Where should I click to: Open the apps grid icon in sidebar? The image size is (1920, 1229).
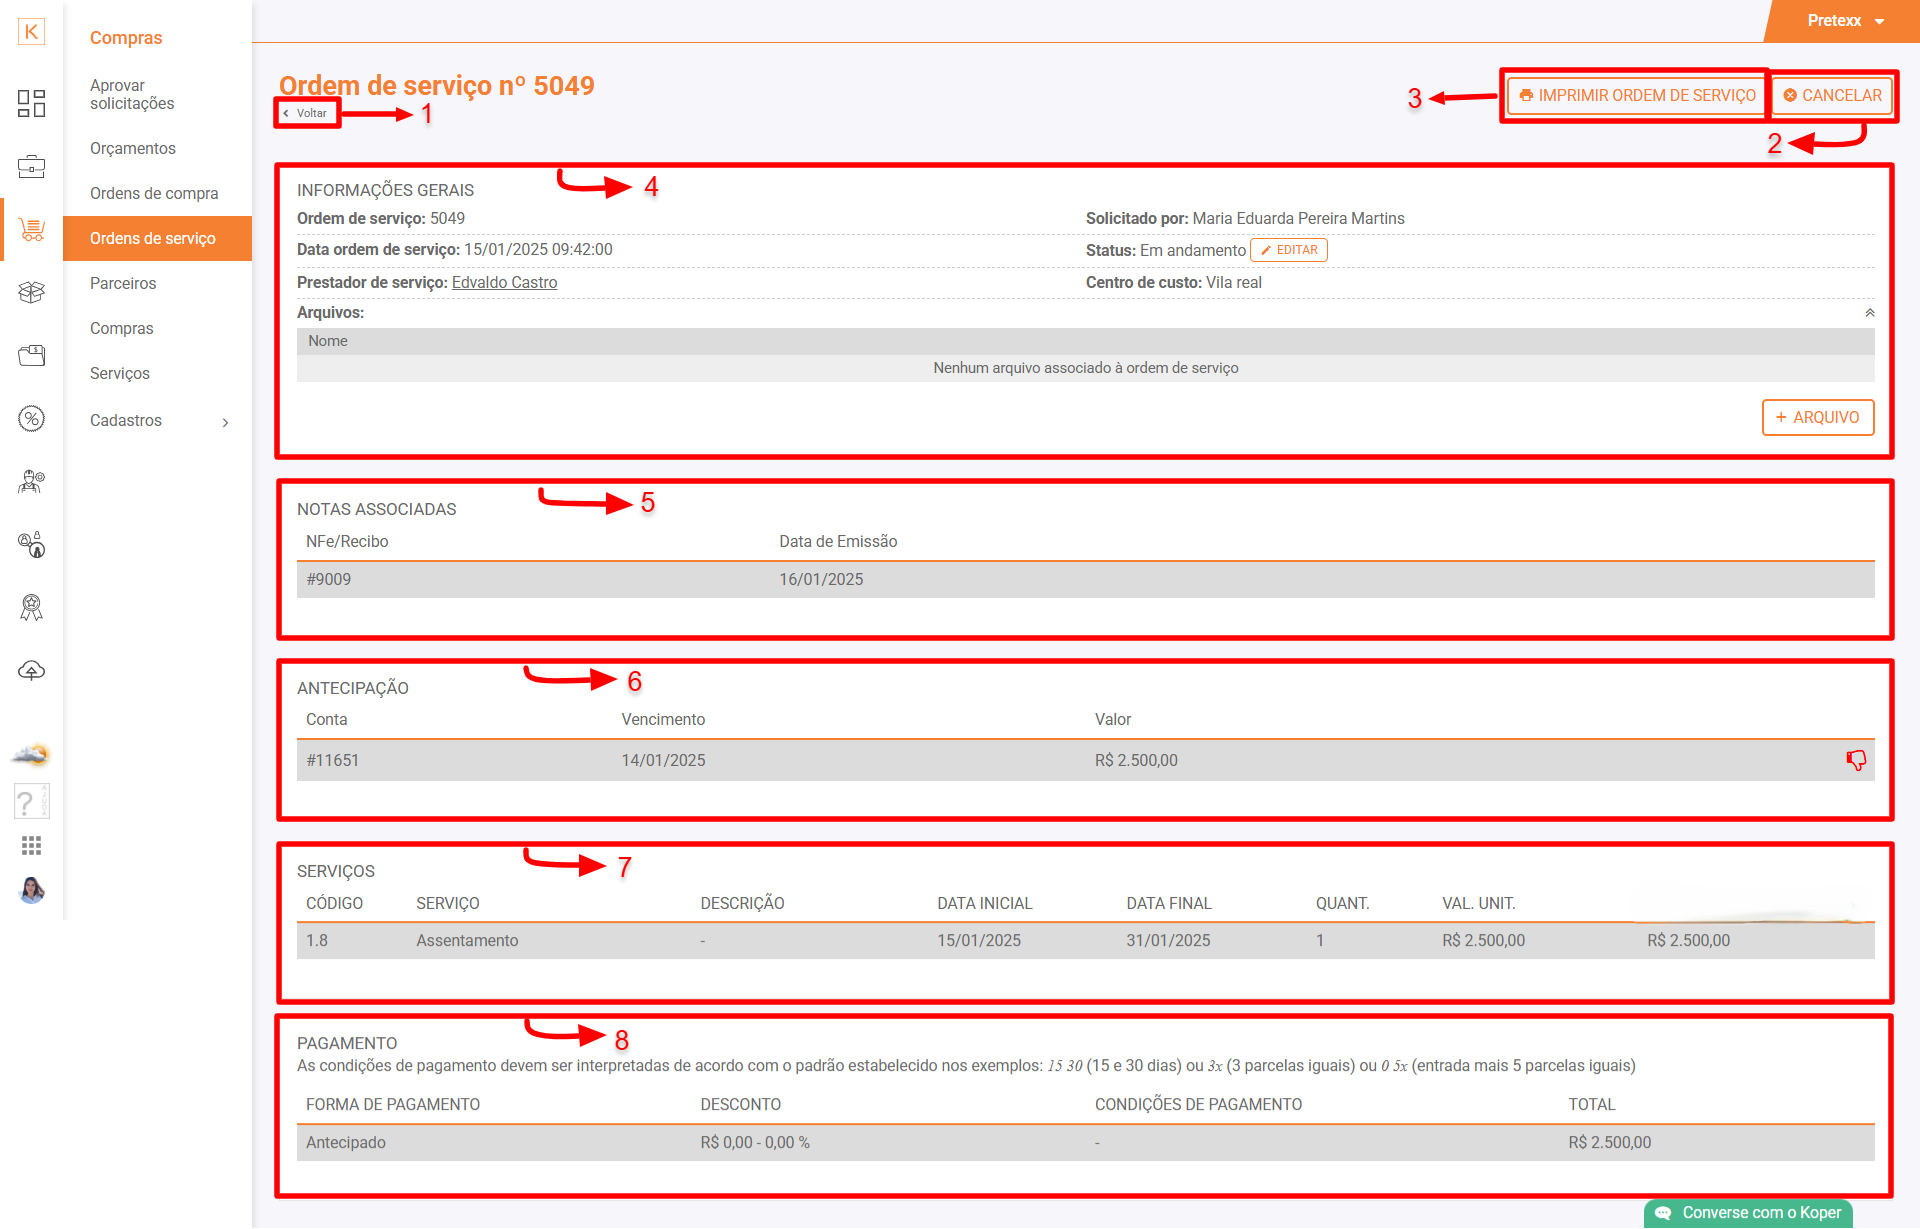coord(31,846)
